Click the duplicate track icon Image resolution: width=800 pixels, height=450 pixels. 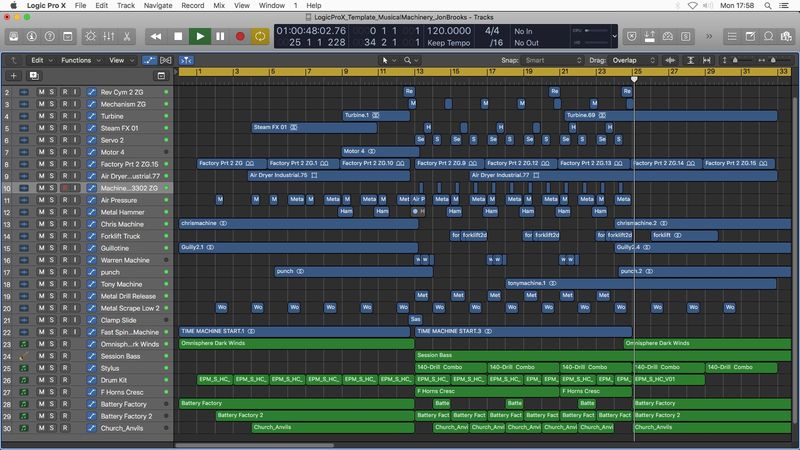pyautogui.click(x=34, y=76)
